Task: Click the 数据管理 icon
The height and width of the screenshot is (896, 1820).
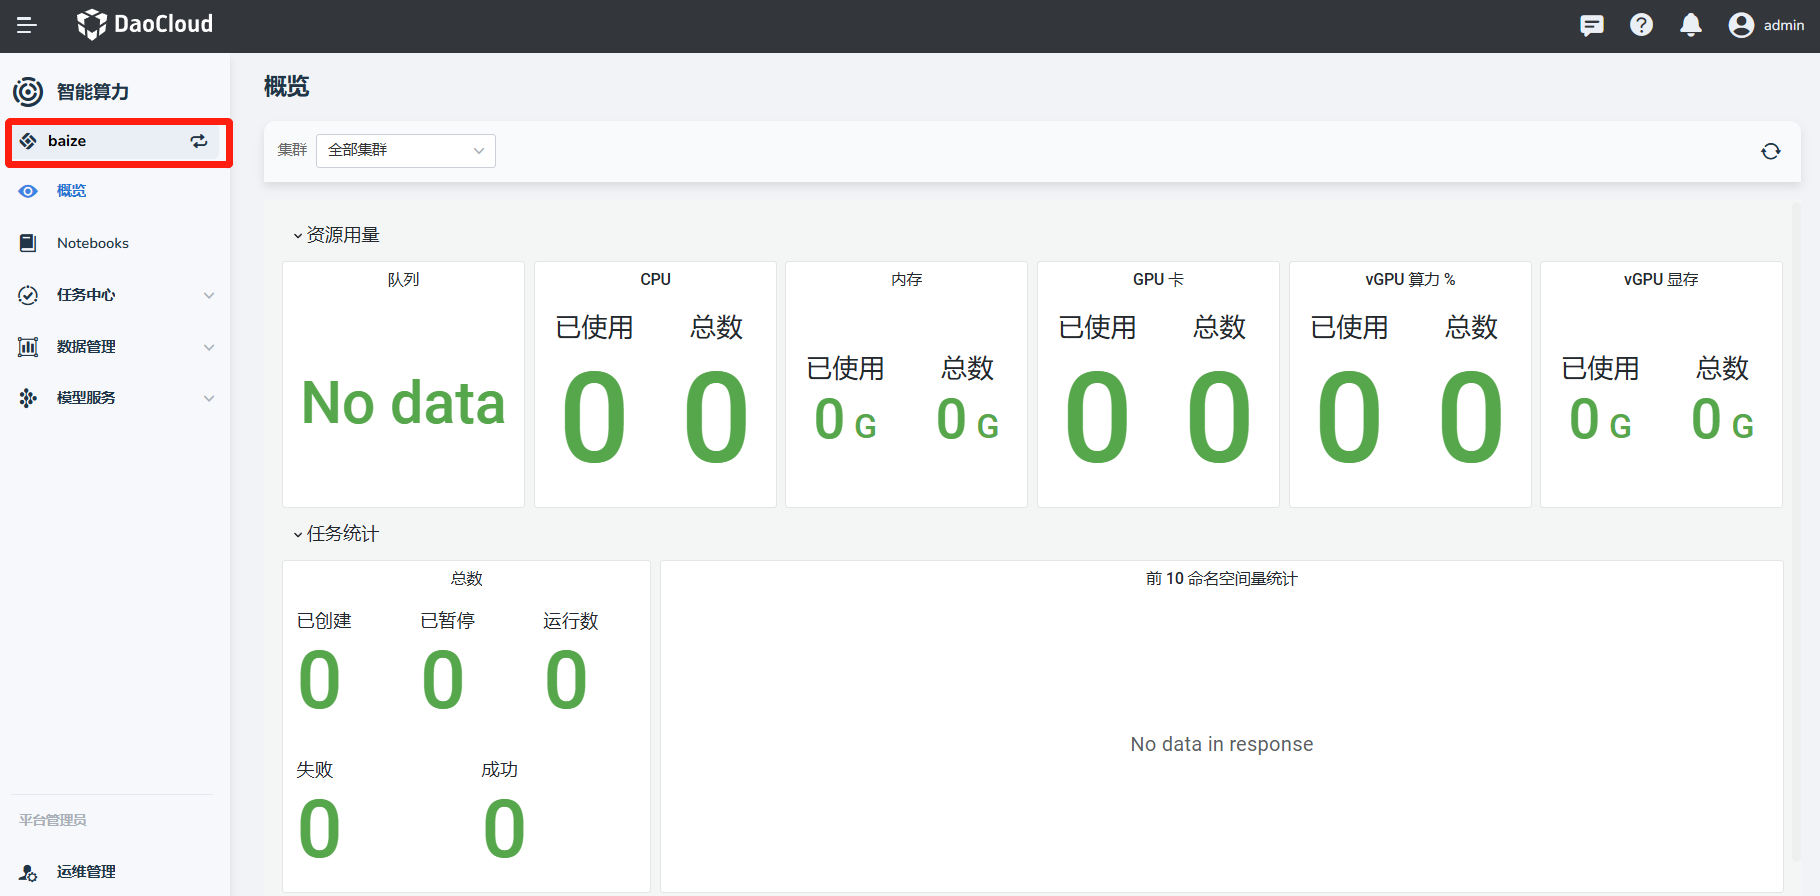Action: point(28,347)
